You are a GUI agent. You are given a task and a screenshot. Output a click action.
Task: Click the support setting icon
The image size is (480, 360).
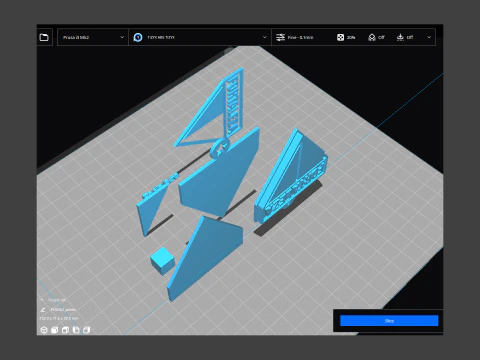pyautogui.click(x=372, y=37)
